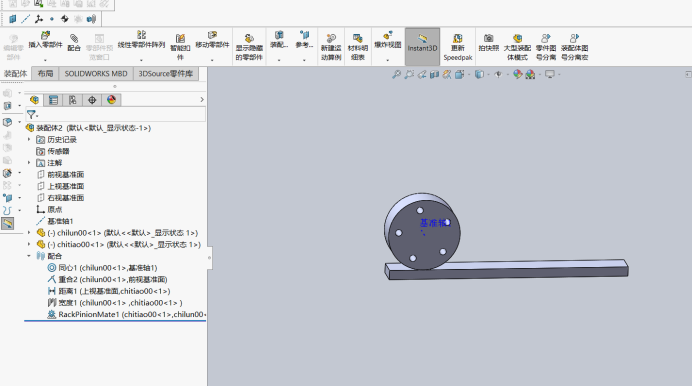Viewport: 693px width, 386px height.
Task: Click Take Snapshot (拍快照) camera icon
Action: [x=488, y=38]
